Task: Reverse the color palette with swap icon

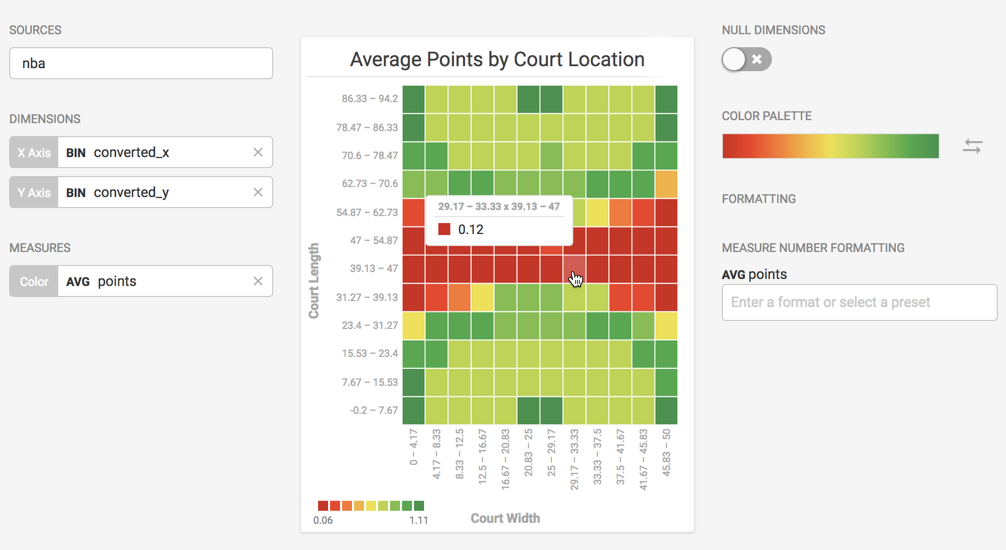Action: (972, 146)
